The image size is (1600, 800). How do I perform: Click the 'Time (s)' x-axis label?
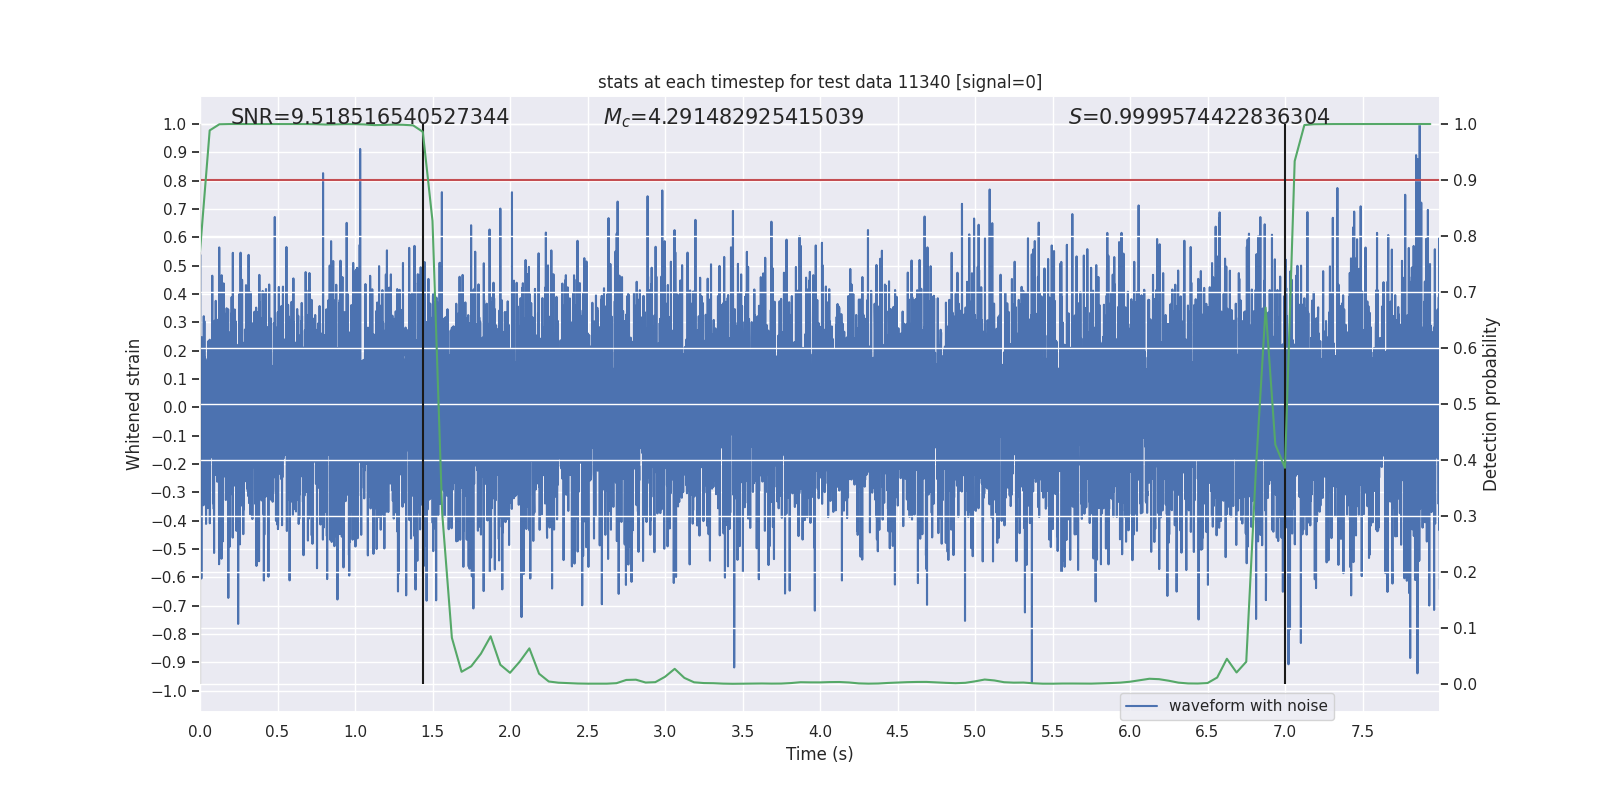click(x=819, y=754)
